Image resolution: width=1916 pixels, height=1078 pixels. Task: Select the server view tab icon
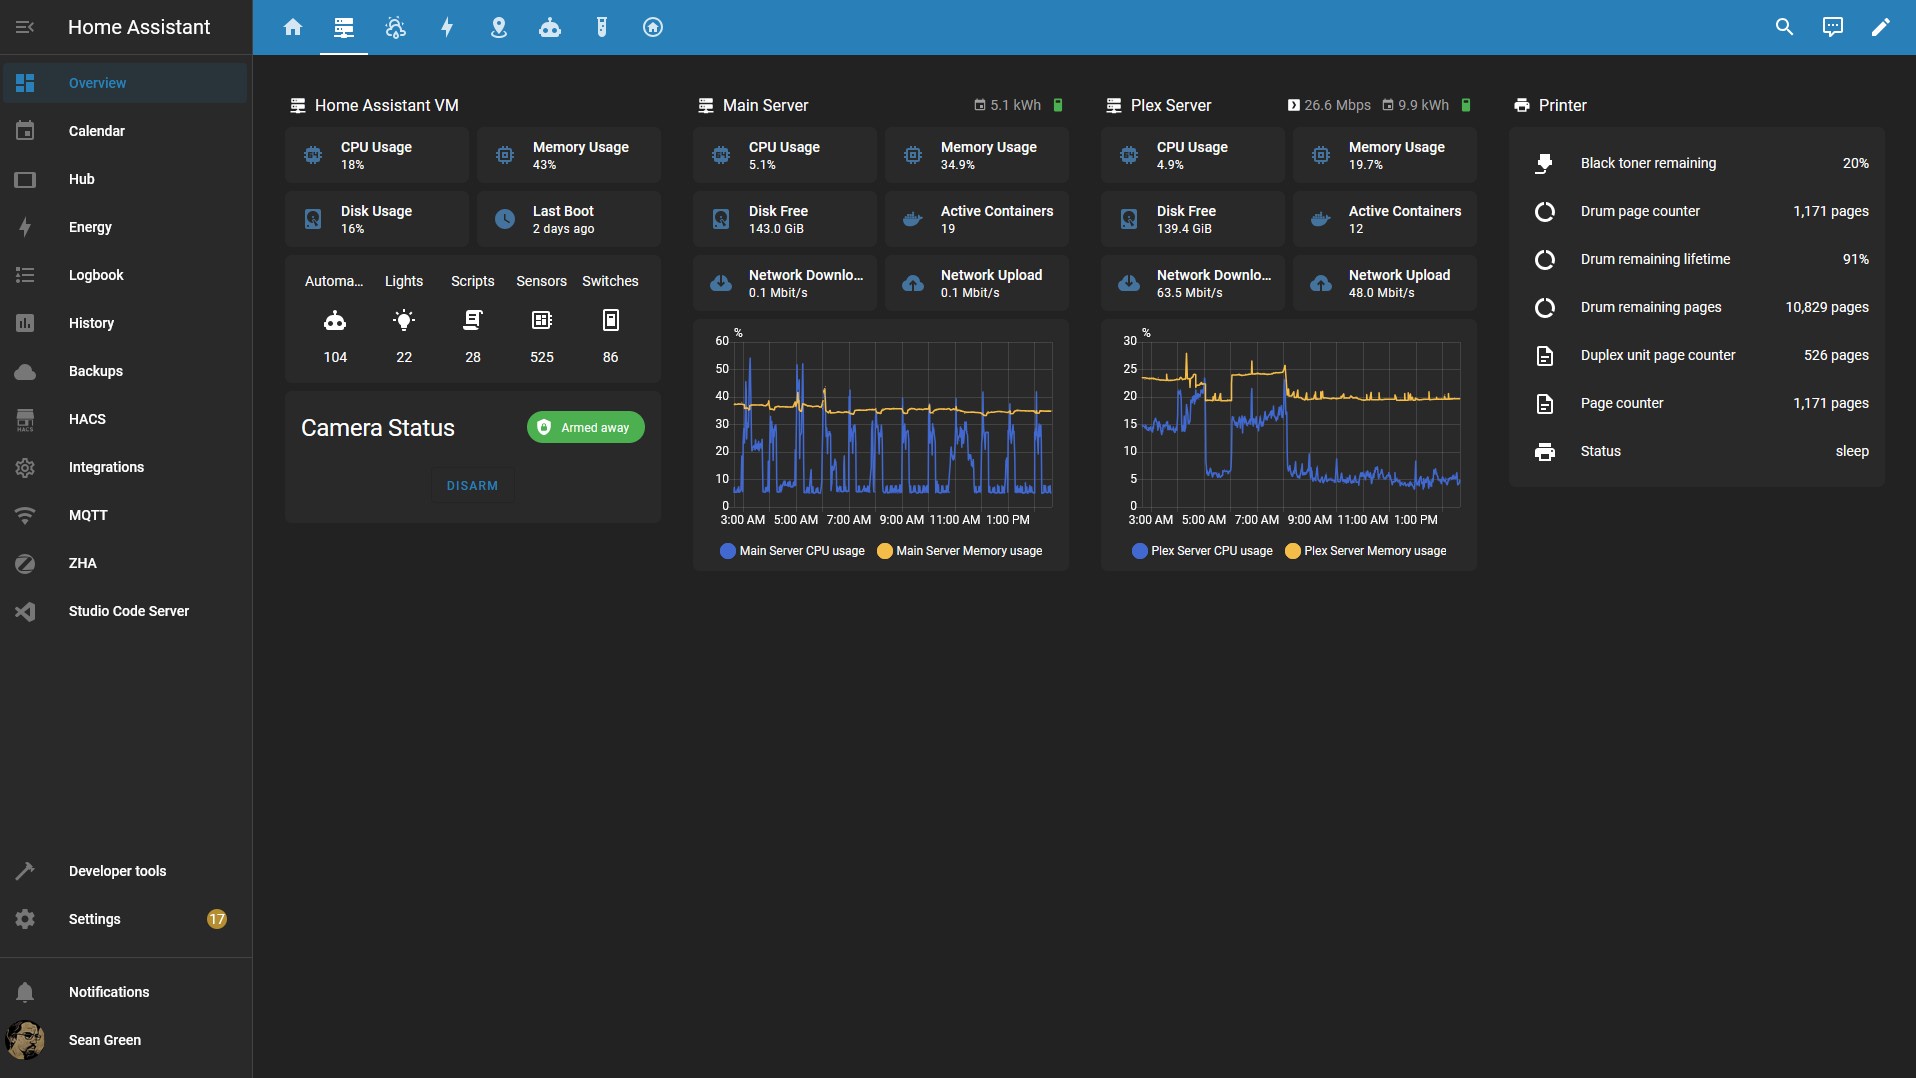pos(344,27)
